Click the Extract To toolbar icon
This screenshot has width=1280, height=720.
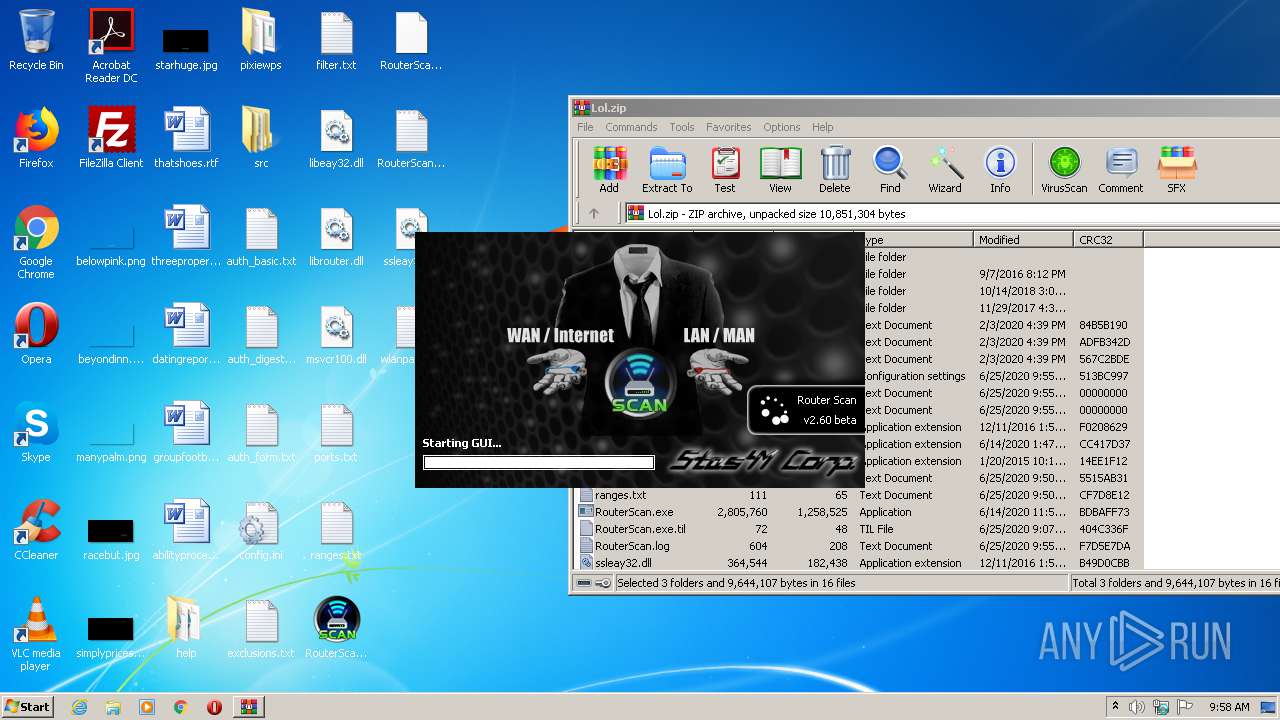pos(667,169)
